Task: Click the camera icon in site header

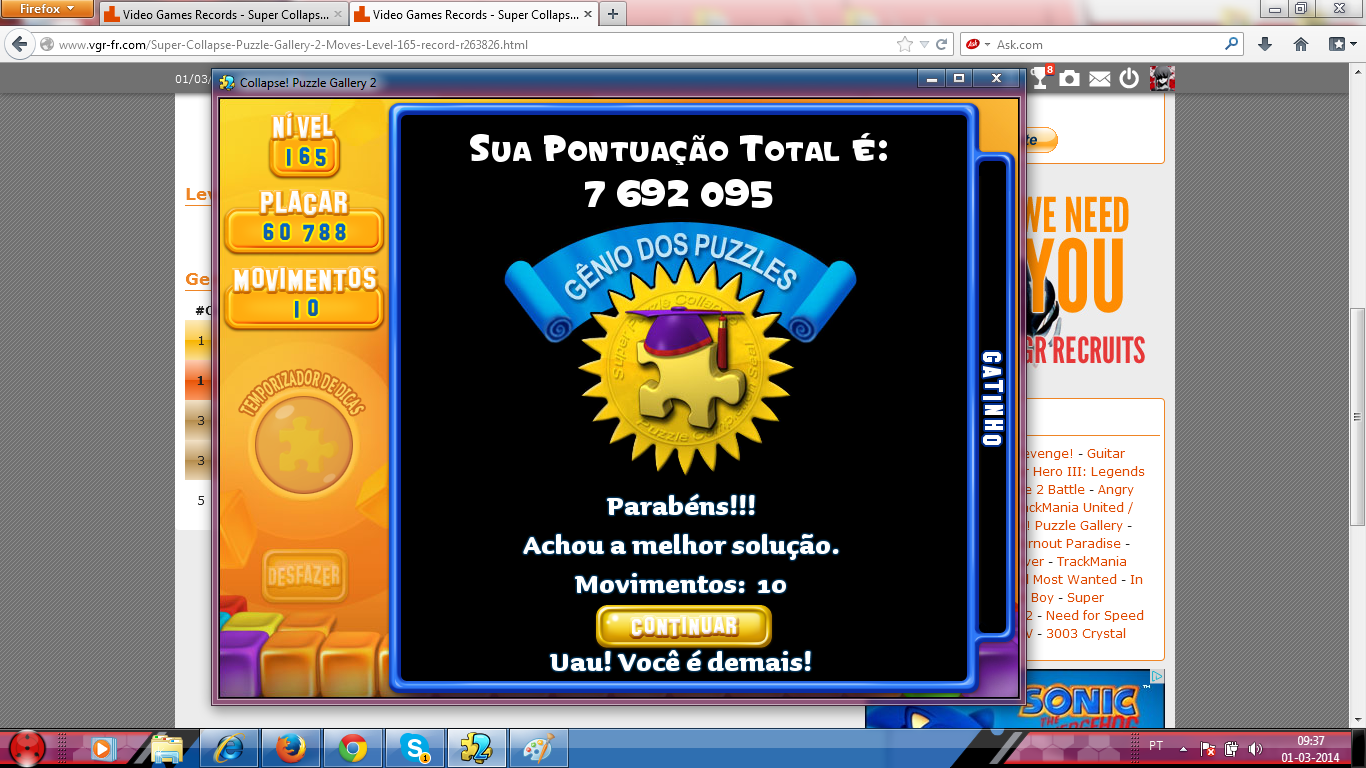Action: point(1070,78)
